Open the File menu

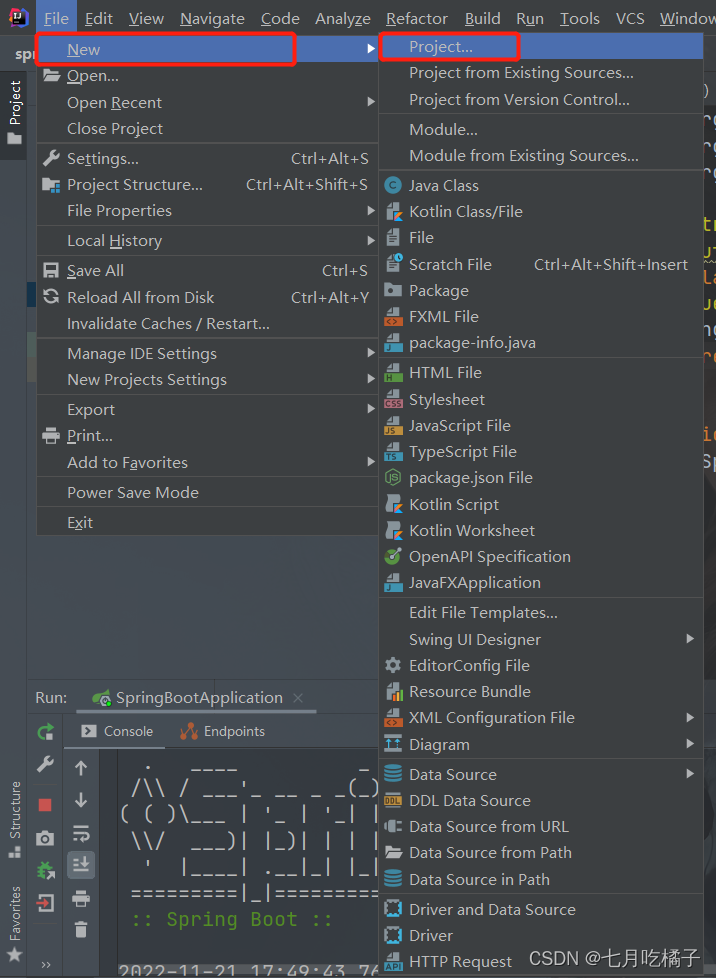point(56,19)
